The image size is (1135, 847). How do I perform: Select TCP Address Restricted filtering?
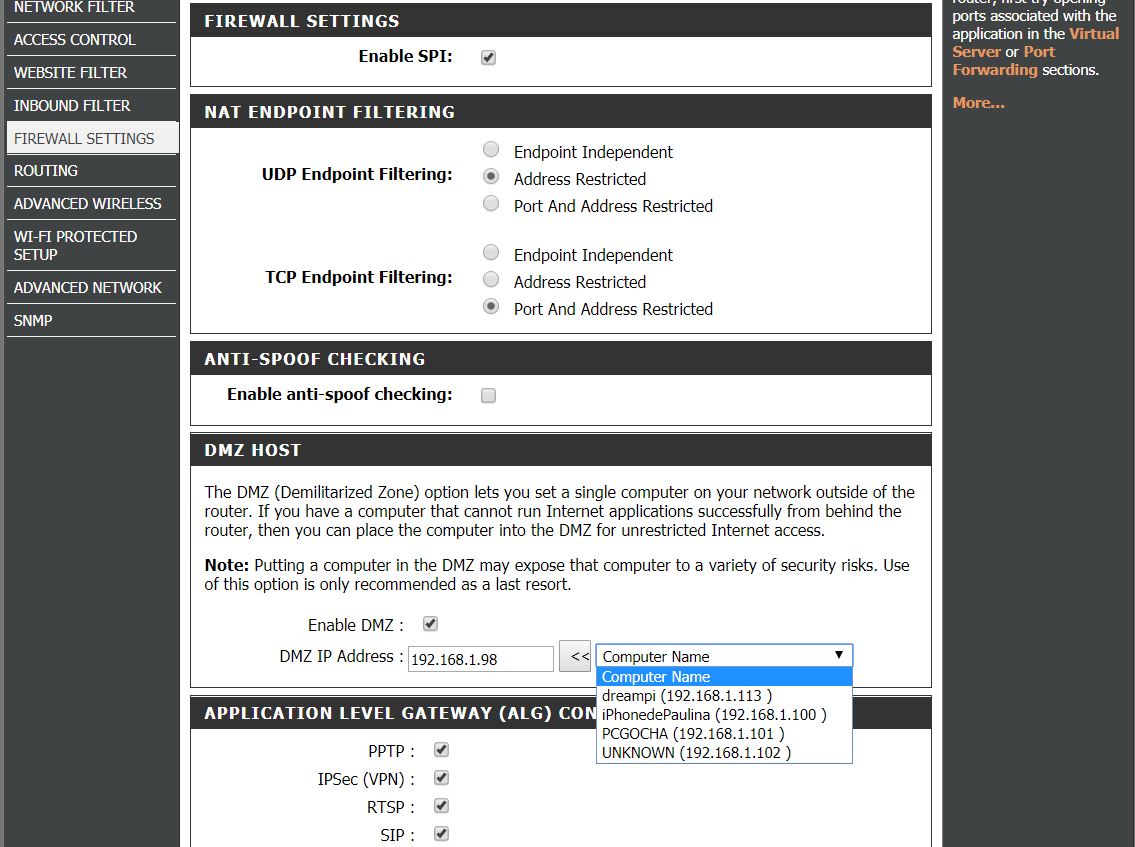coord(491,279)
